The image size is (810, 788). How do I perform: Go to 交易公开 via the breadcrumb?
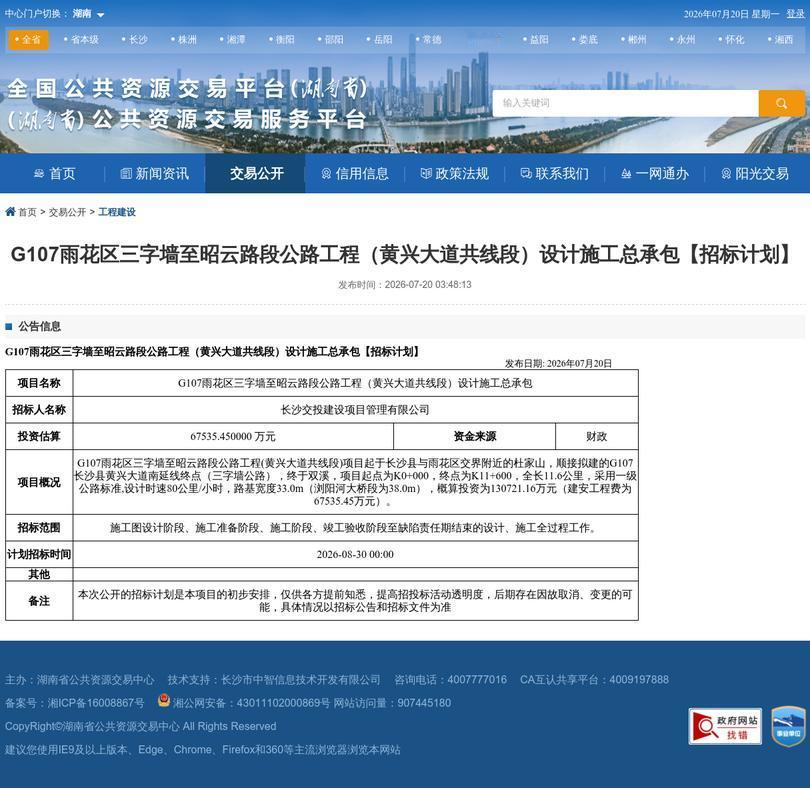point(67,212)
